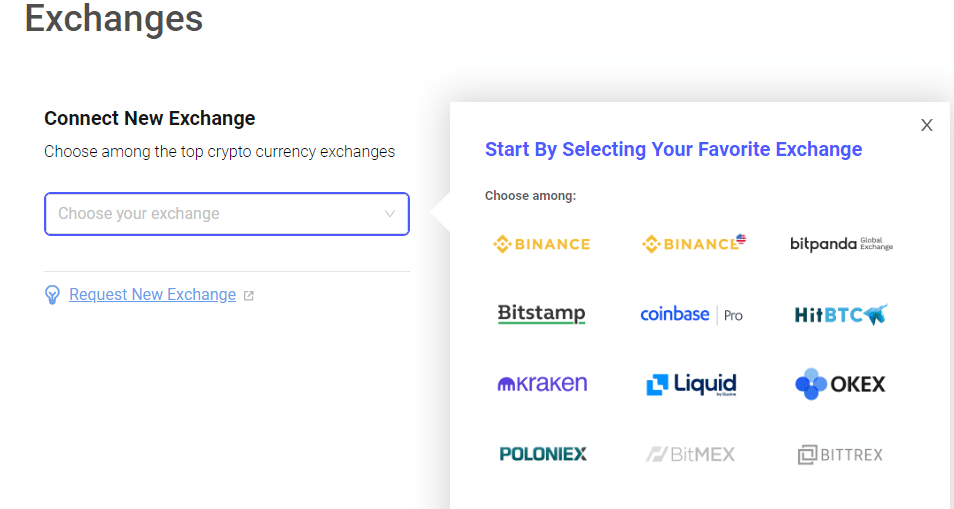
Task: Choose the OKEX exchange logo
Action: [x=840, y=384]
